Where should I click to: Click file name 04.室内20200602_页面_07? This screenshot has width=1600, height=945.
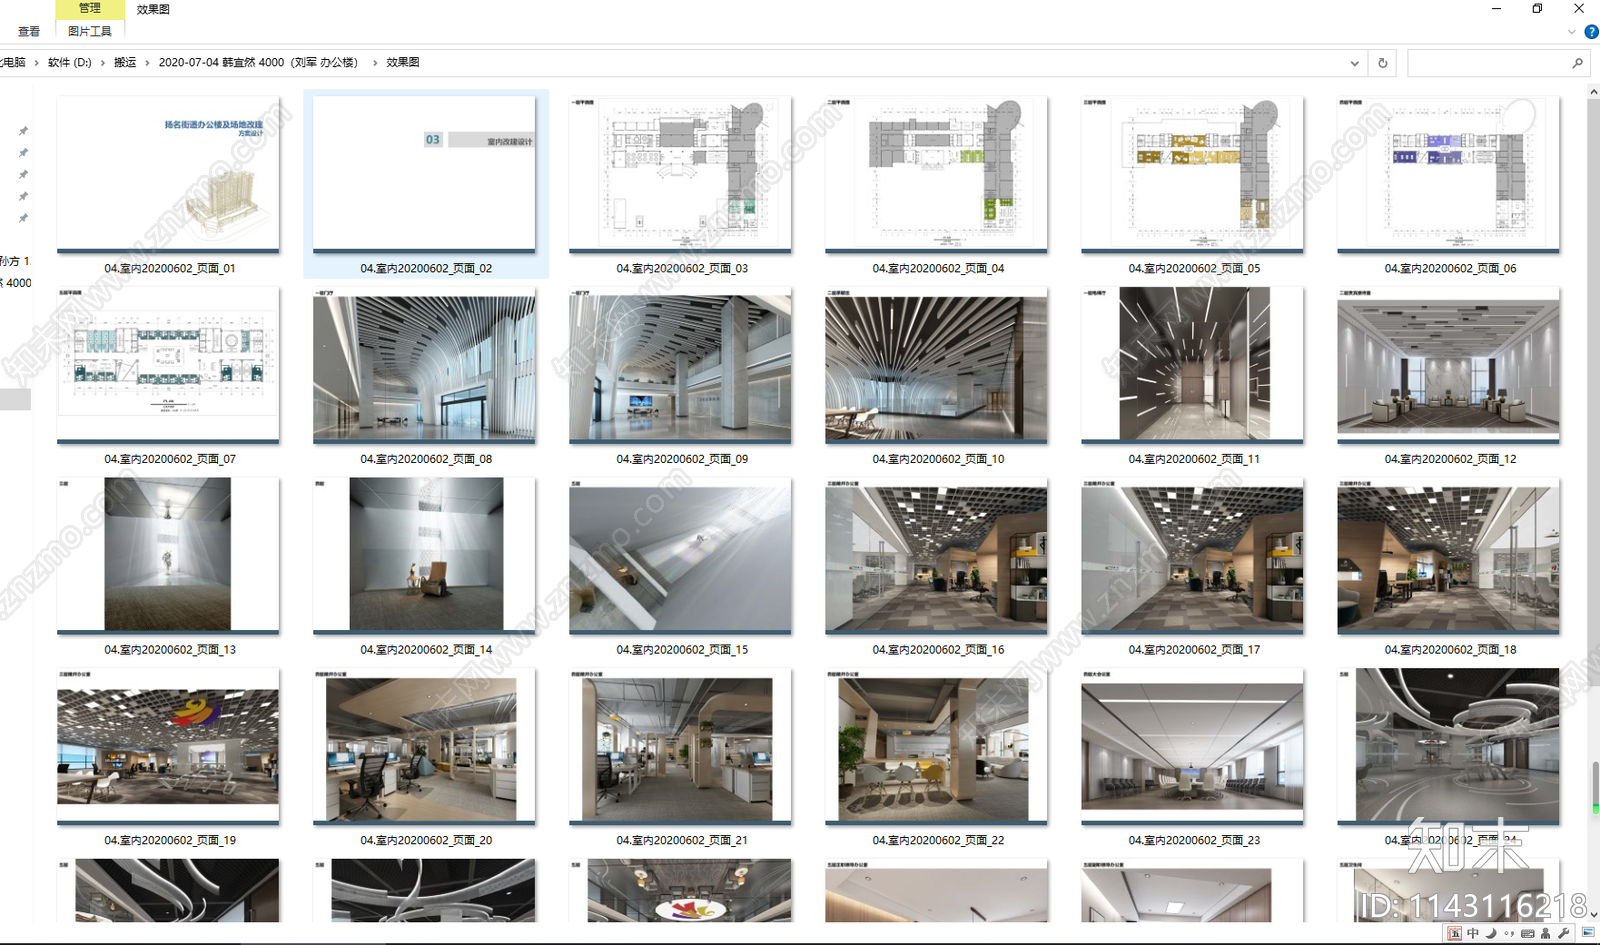tap(170, 460)
